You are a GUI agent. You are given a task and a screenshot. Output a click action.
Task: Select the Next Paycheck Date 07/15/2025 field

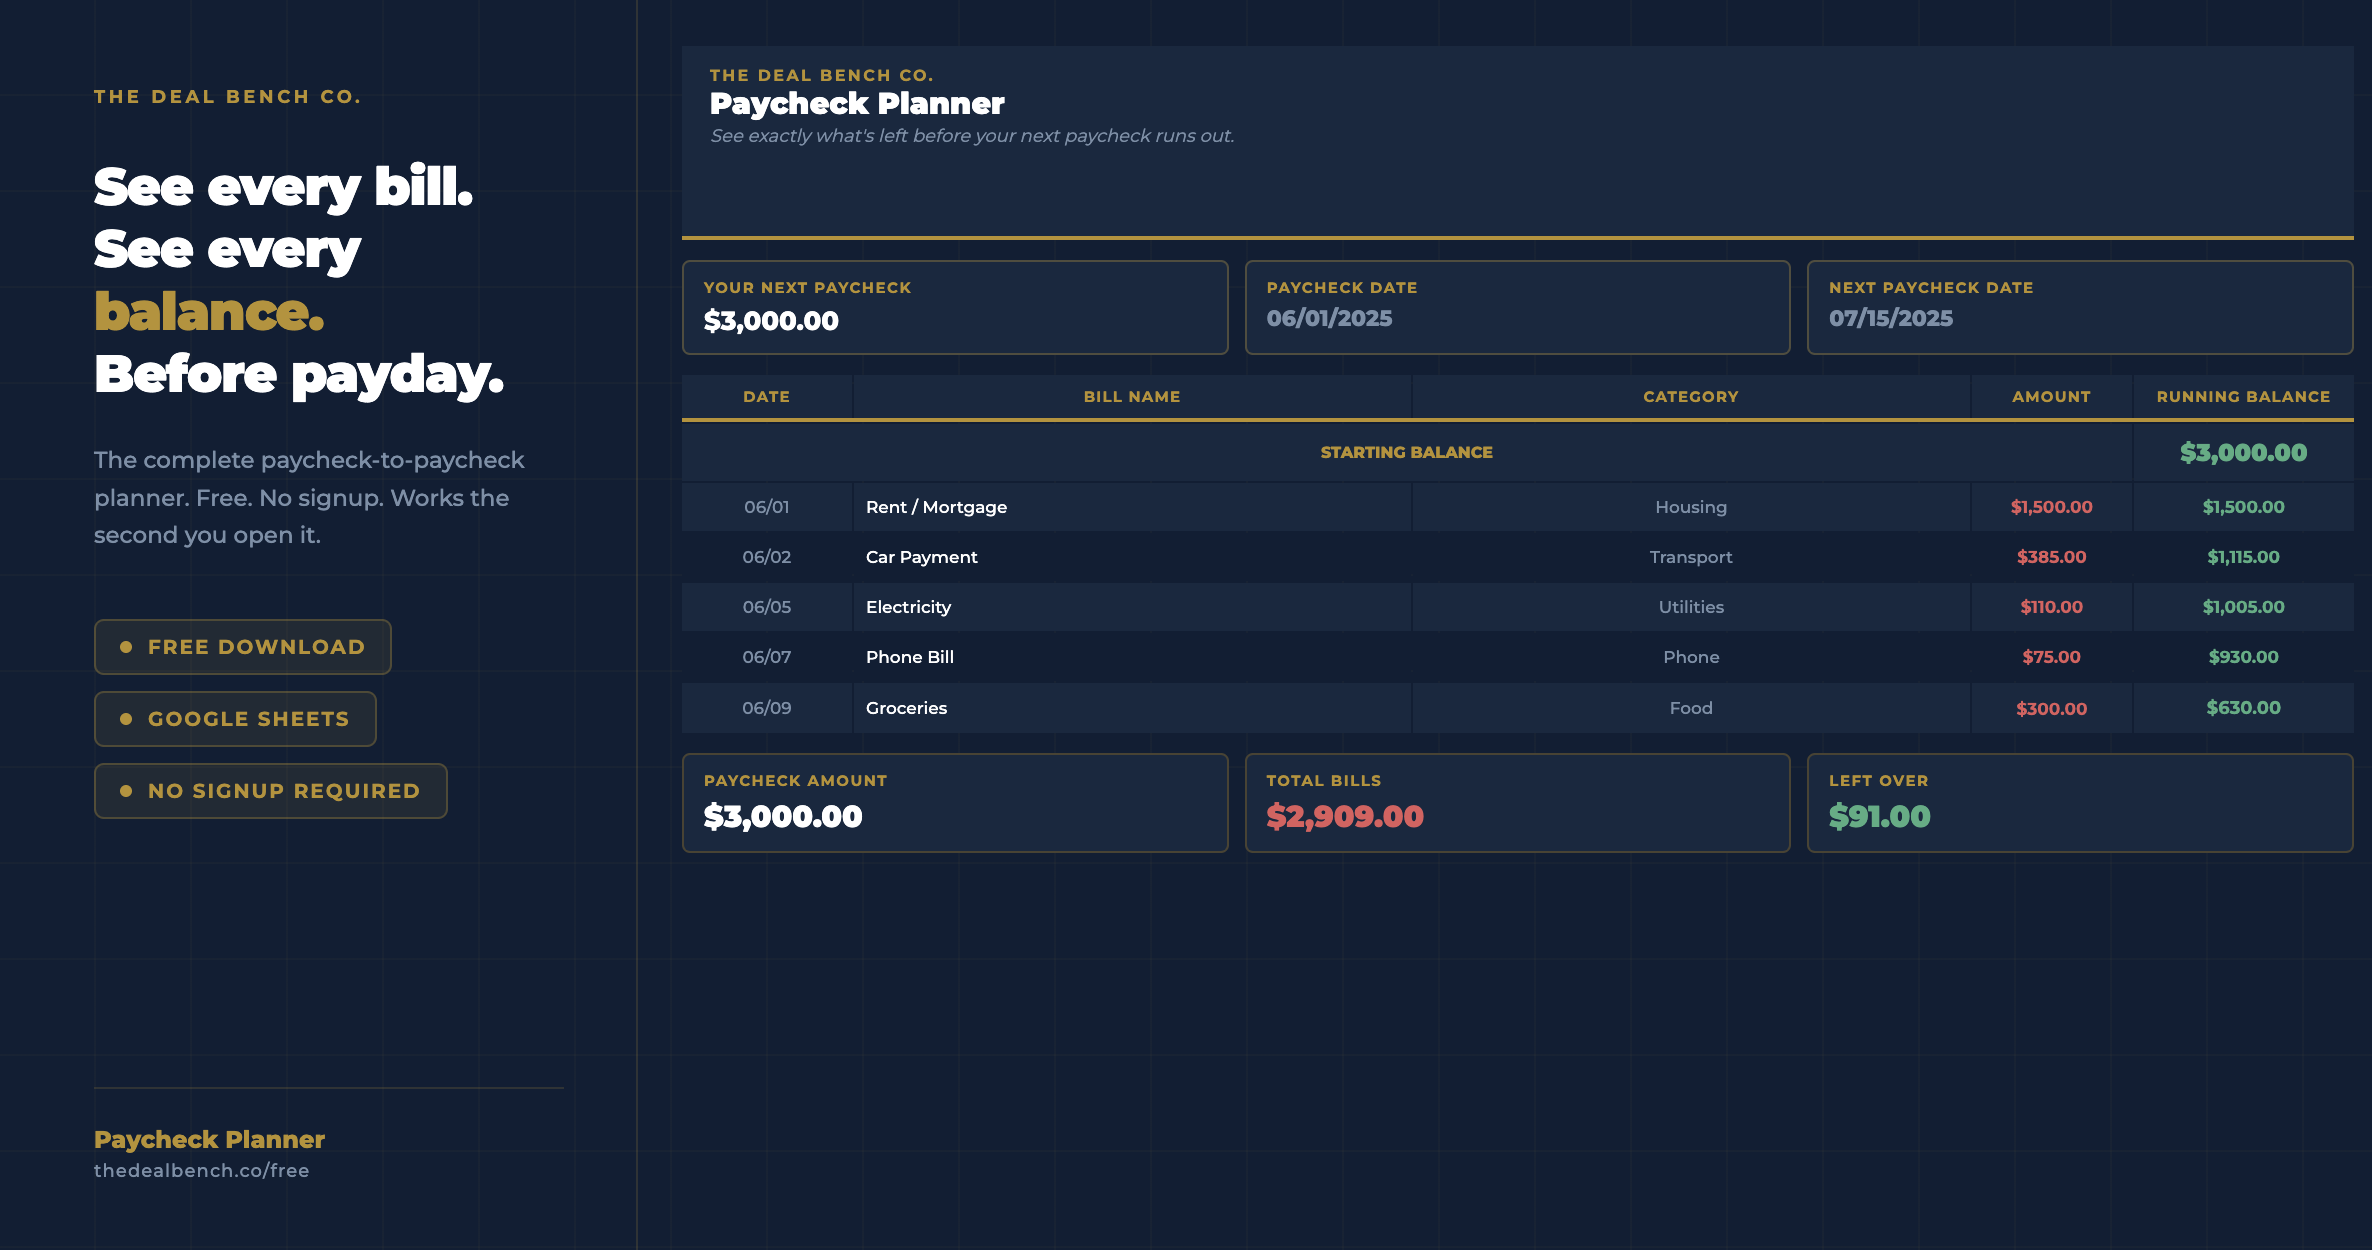click(2080, 307)
